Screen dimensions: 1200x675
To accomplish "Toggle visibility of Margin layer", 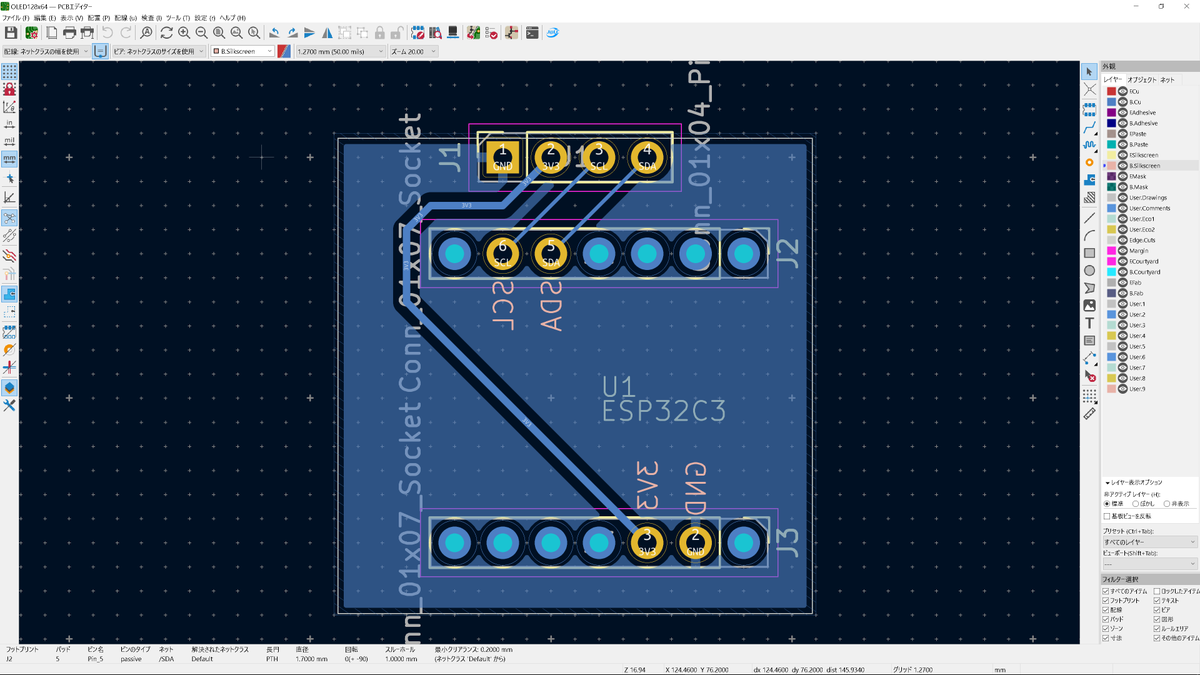I will pos(1123,251).
